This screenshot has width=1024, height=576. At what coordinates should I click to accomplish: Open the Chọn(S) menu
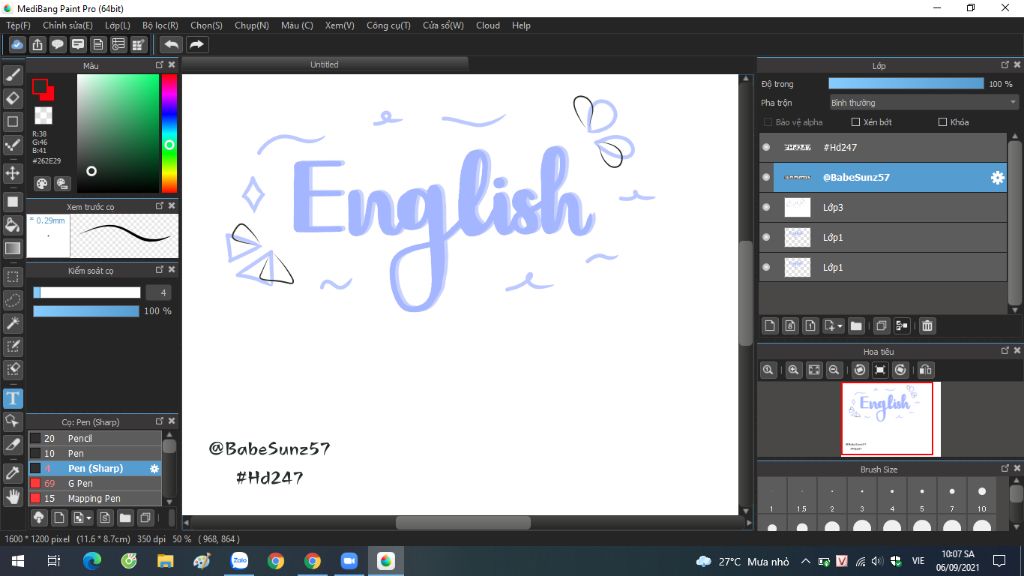pos(206,25)
